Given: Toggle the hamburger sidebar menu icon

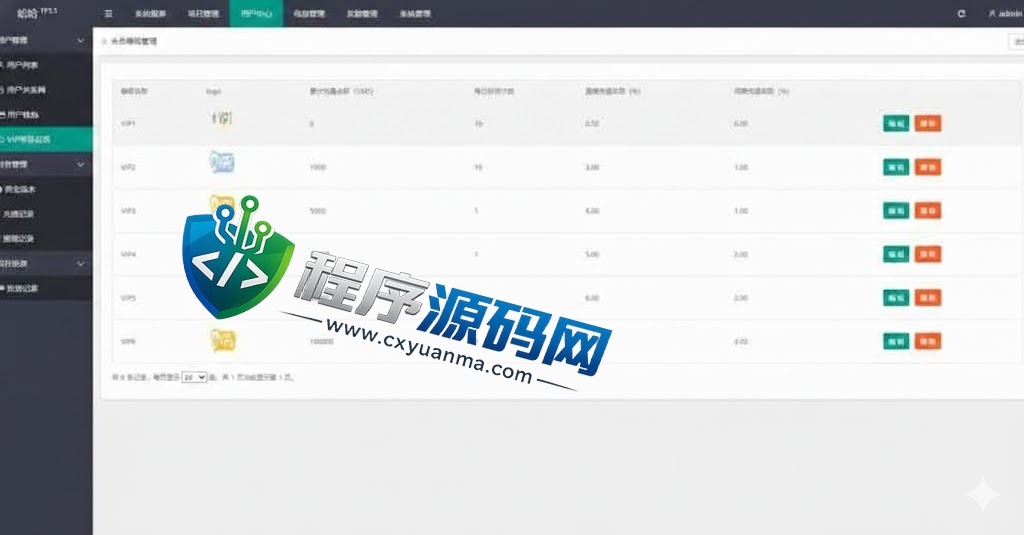Looking at the screenshot, I should click(108, 13).
